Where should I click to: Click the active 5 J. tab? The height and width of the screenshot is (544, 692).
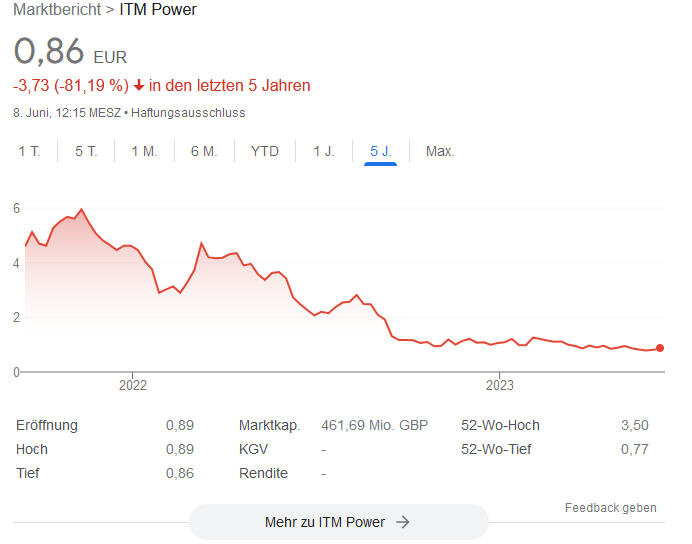click(381, 151)
